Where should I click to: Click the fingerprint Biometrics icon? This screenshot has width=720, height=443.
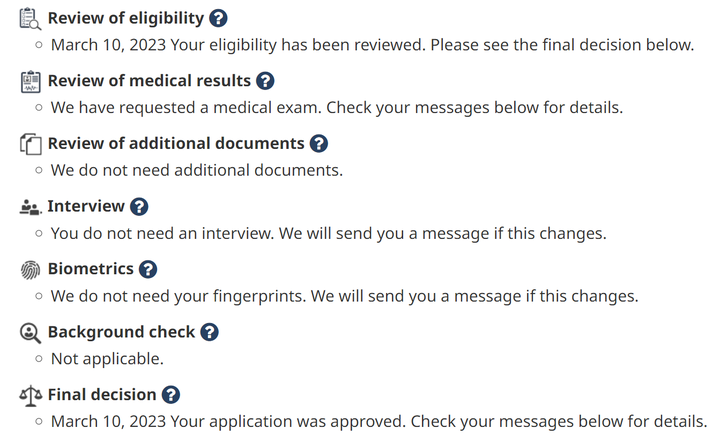coord(31,269)
